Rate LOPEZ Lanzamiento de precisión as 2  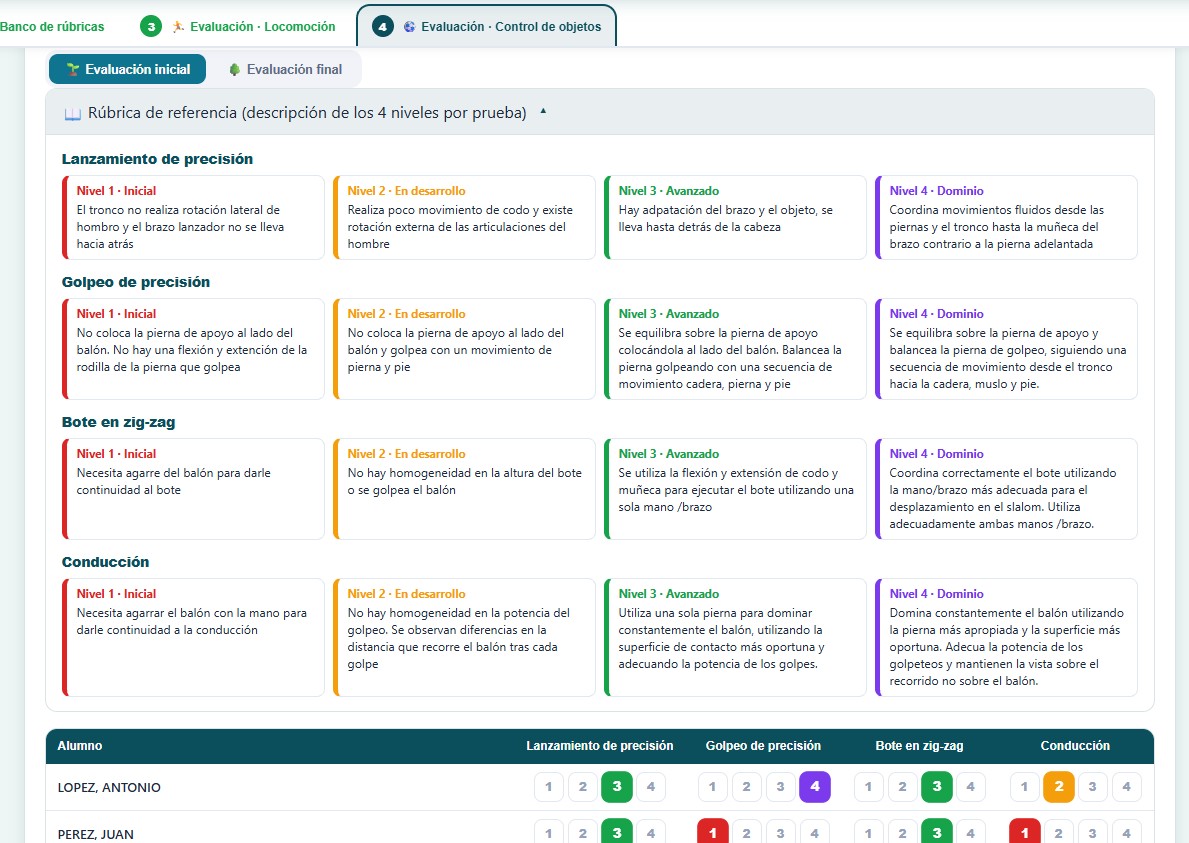tap(582, 787)
